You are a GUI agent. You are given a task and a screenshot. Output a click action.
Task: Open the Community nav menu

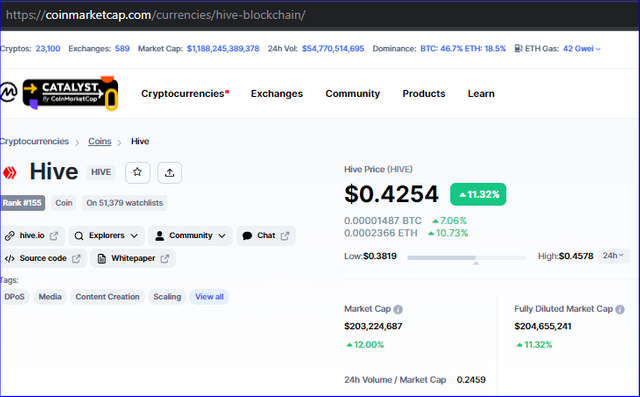coord(353,93)
